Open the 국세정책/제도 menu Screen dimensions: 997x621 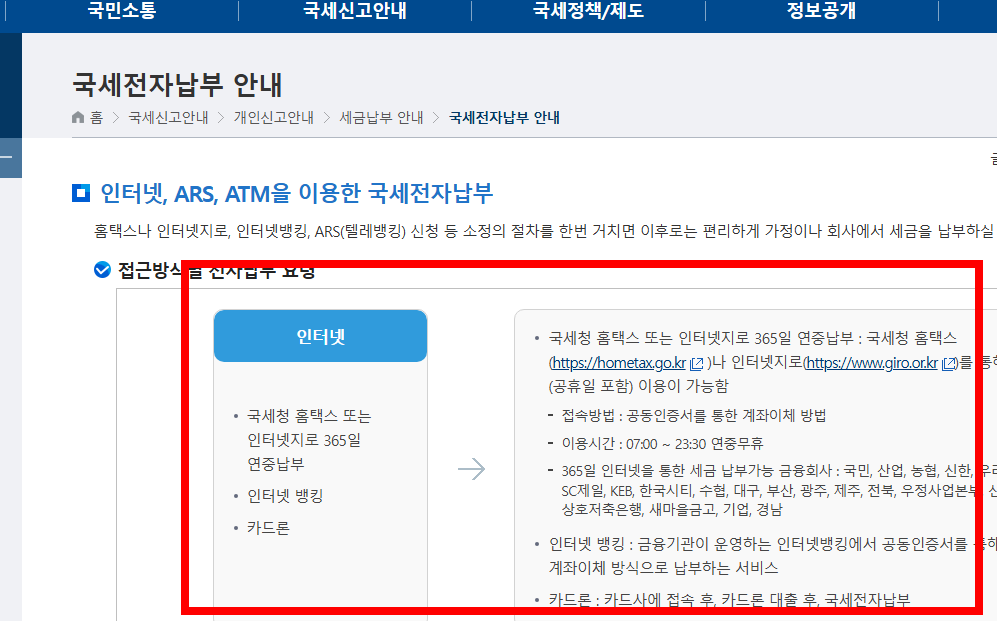[x=588, y=10]
